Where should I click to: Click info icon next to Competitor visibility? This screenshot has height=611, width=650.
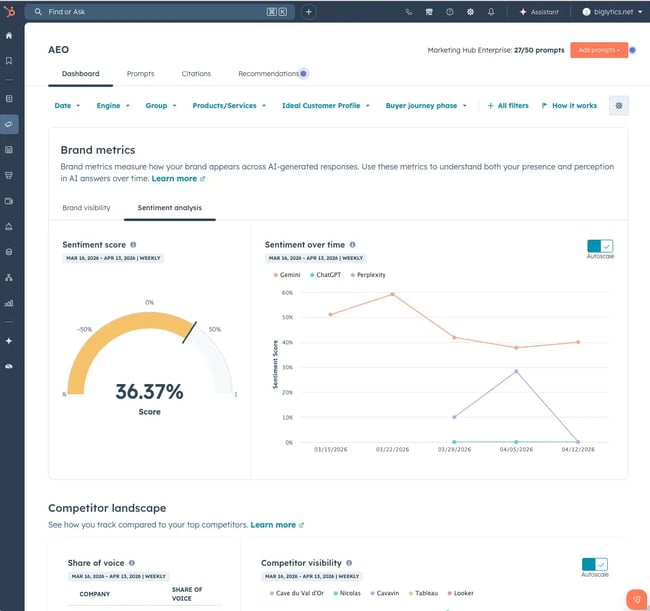(x=349, y=563)
